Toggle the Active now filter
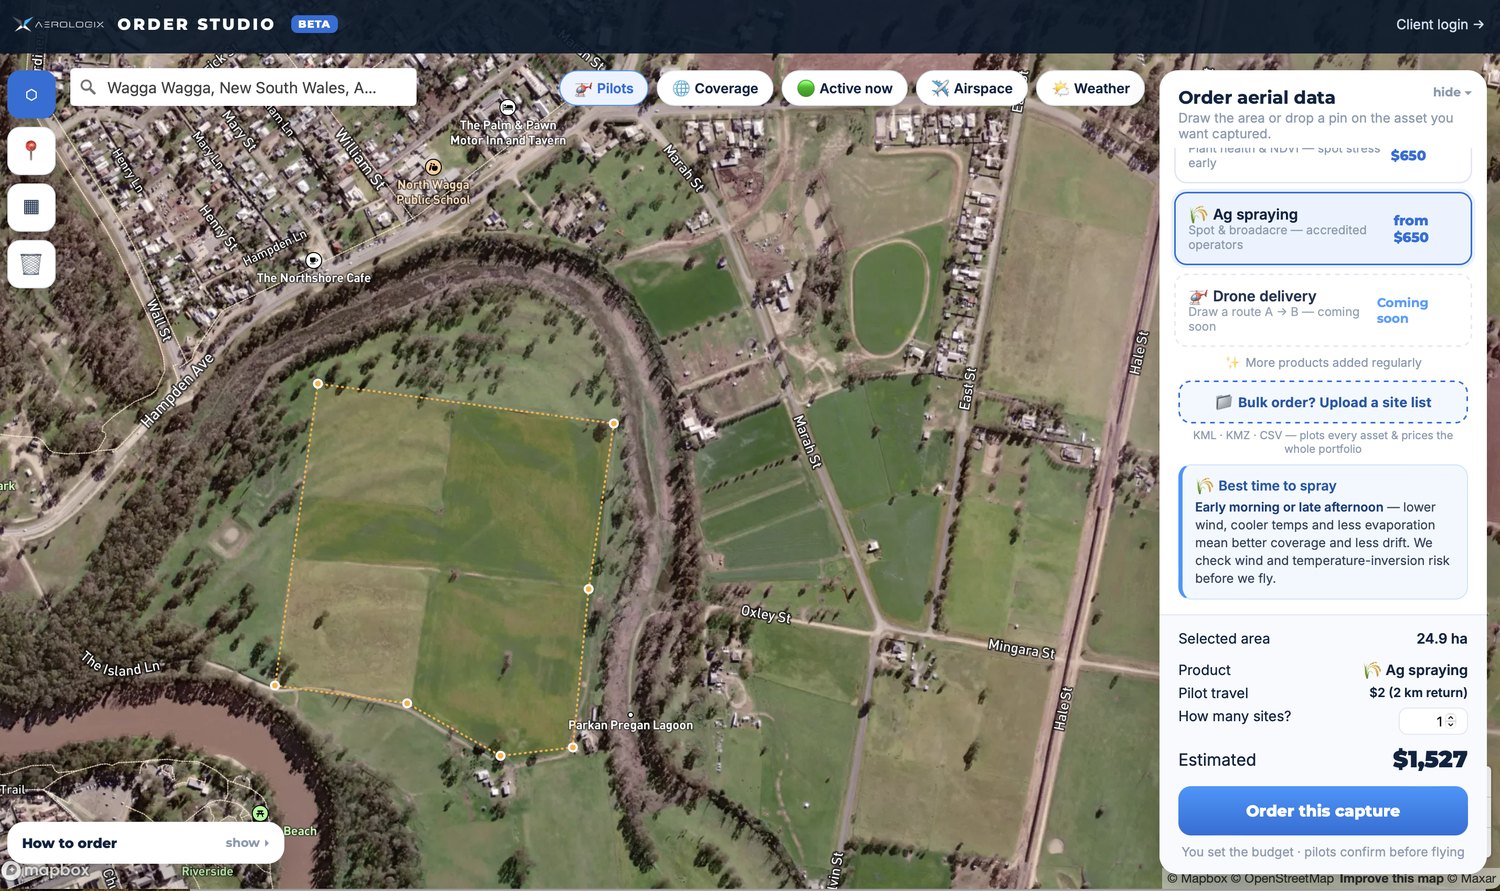Screen dimensions: 1500x891 (x=845, y=88)
